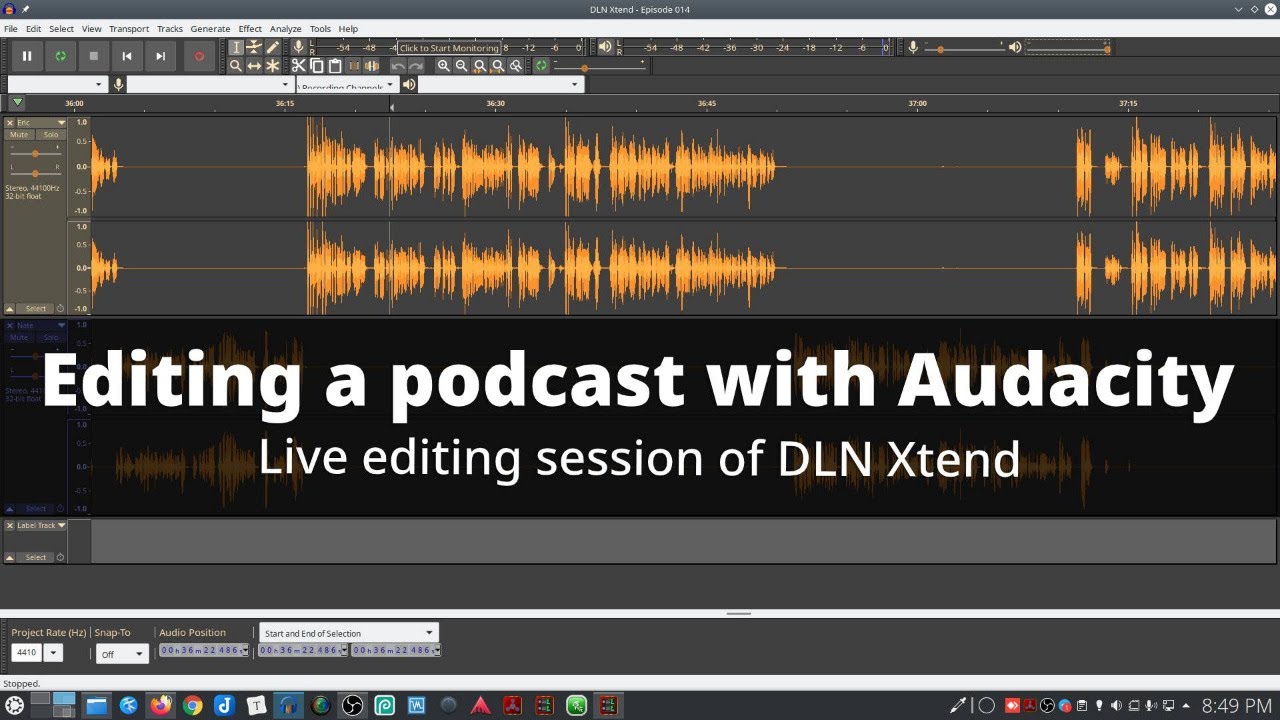1280x720 pixels.
Task: Mute the Eric track
Action: click(19, 135)
